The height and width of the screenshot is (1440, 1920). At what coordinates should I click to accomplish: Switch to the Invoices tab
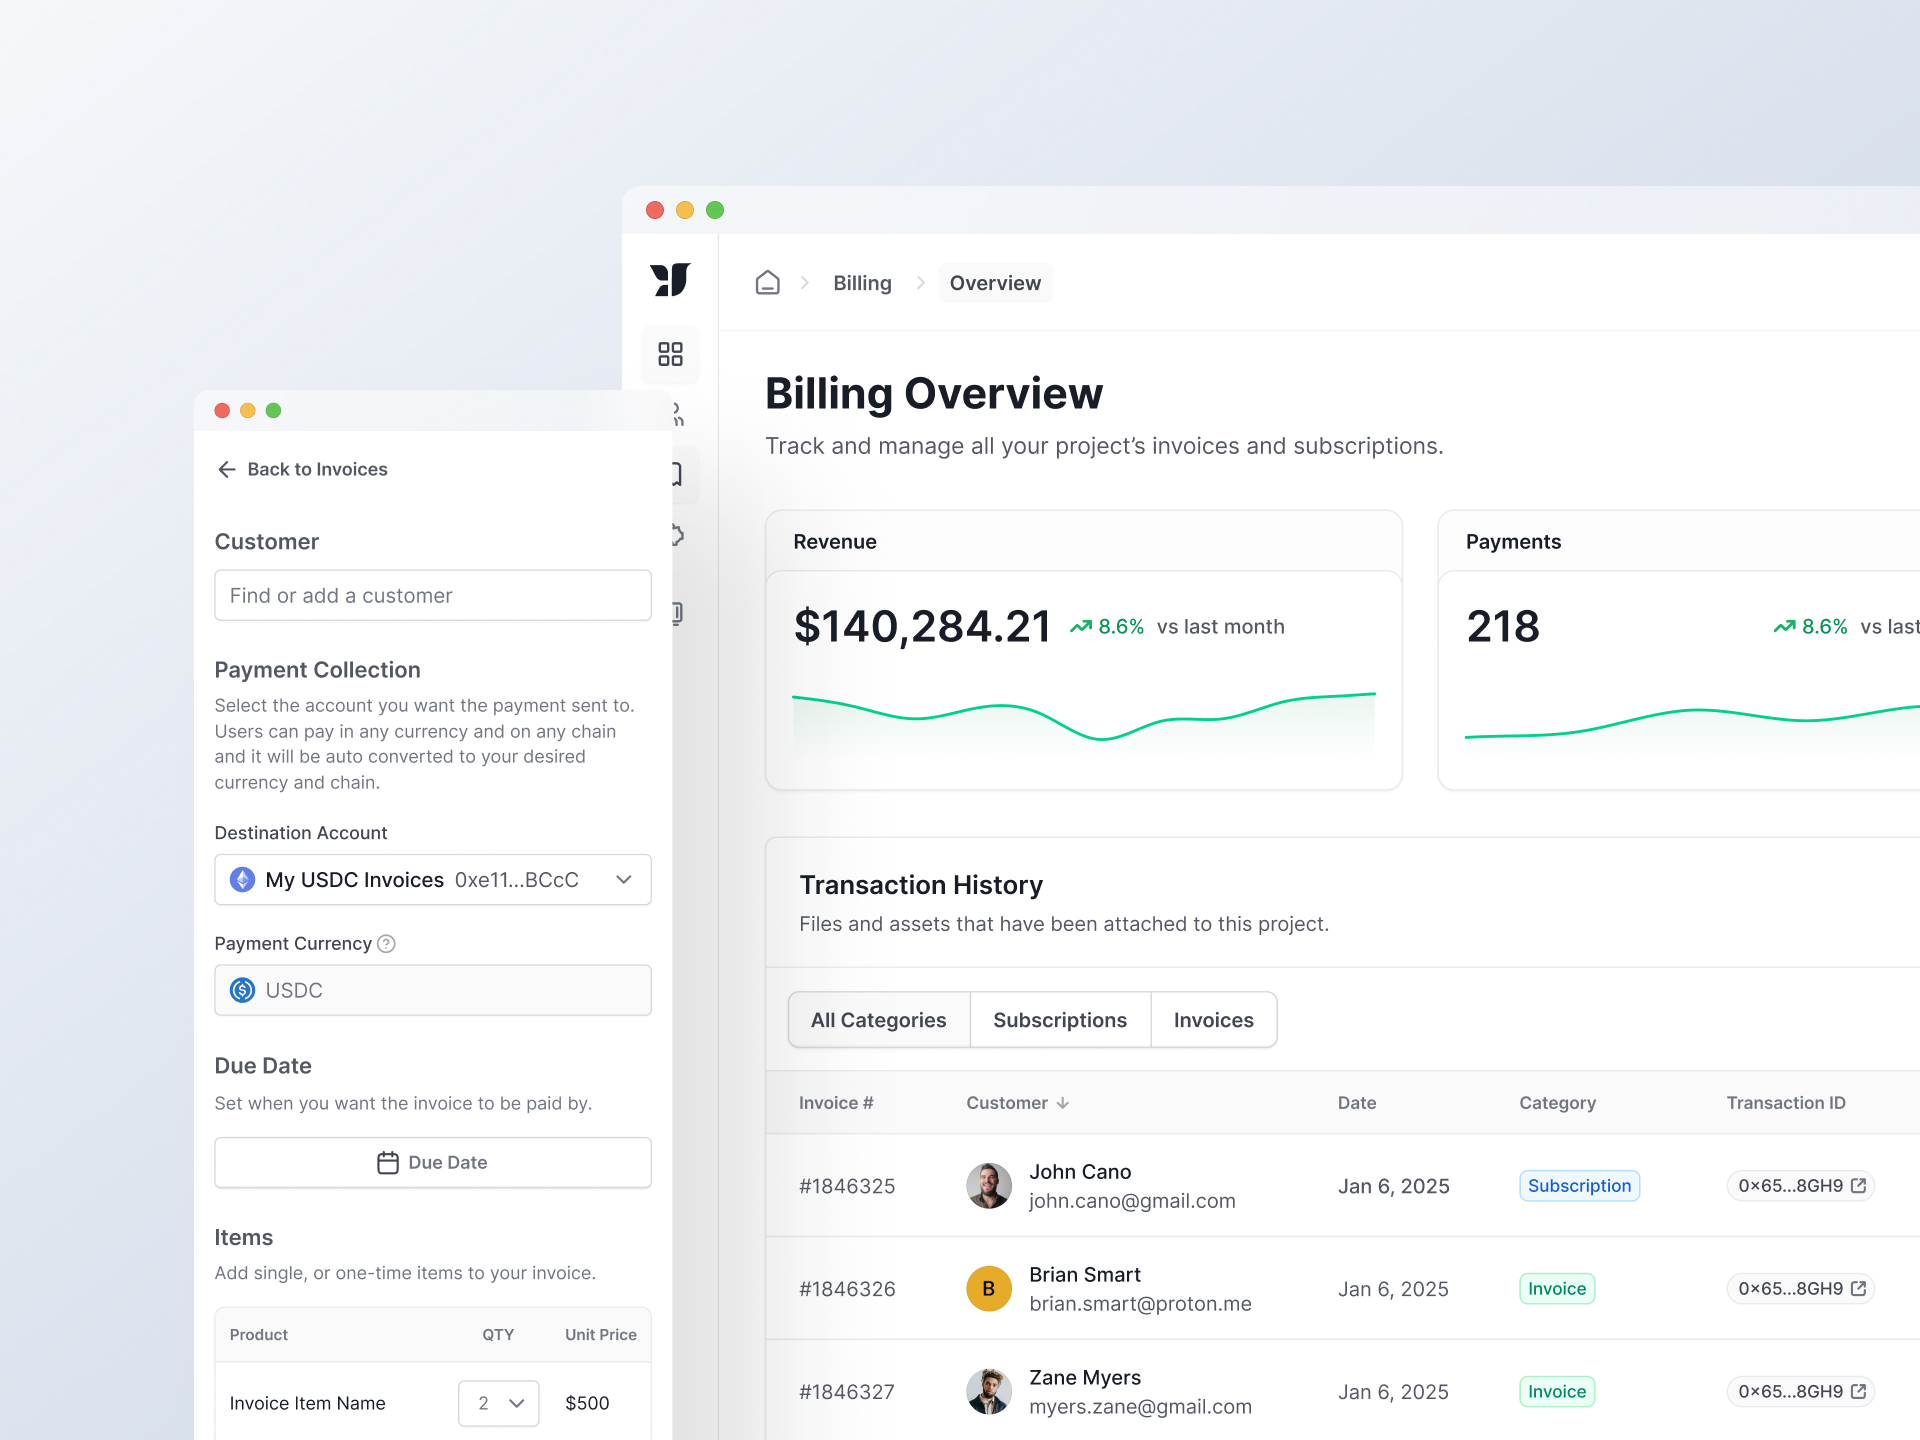tap(1213, 1020)
